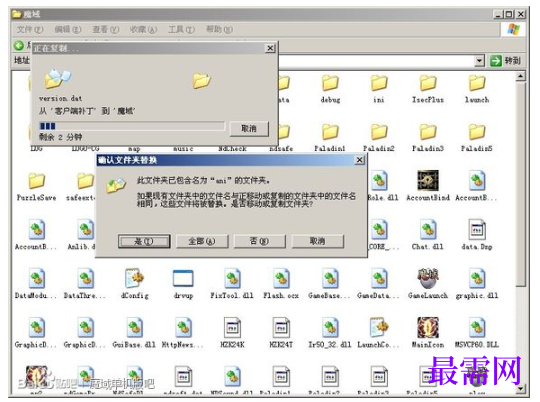Viewport: 540px width, 402px height.
Task: Select the LaunchCo... settings file
Action: click(x=379, y=327)
